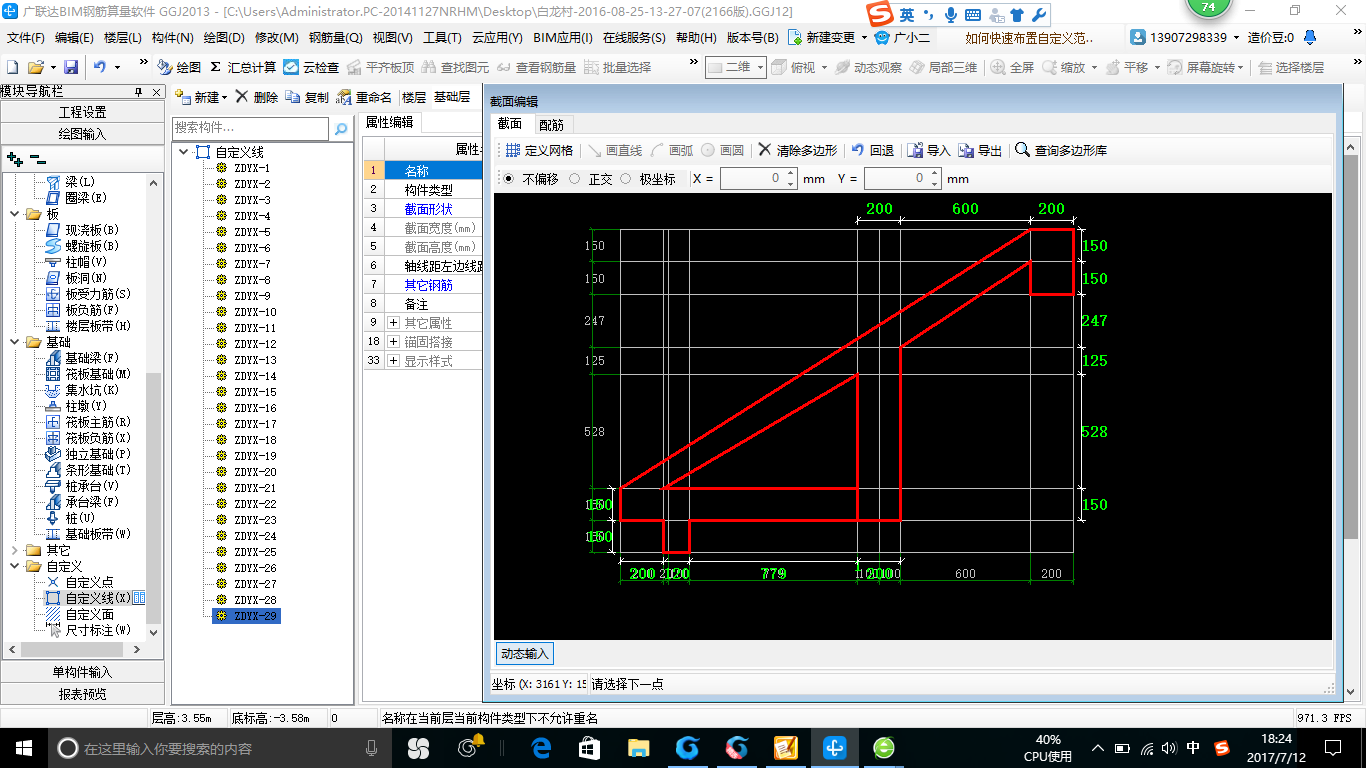1366x768 pixels.
Task: Select the 属性编辑 tab
Action: coord(390,122)
